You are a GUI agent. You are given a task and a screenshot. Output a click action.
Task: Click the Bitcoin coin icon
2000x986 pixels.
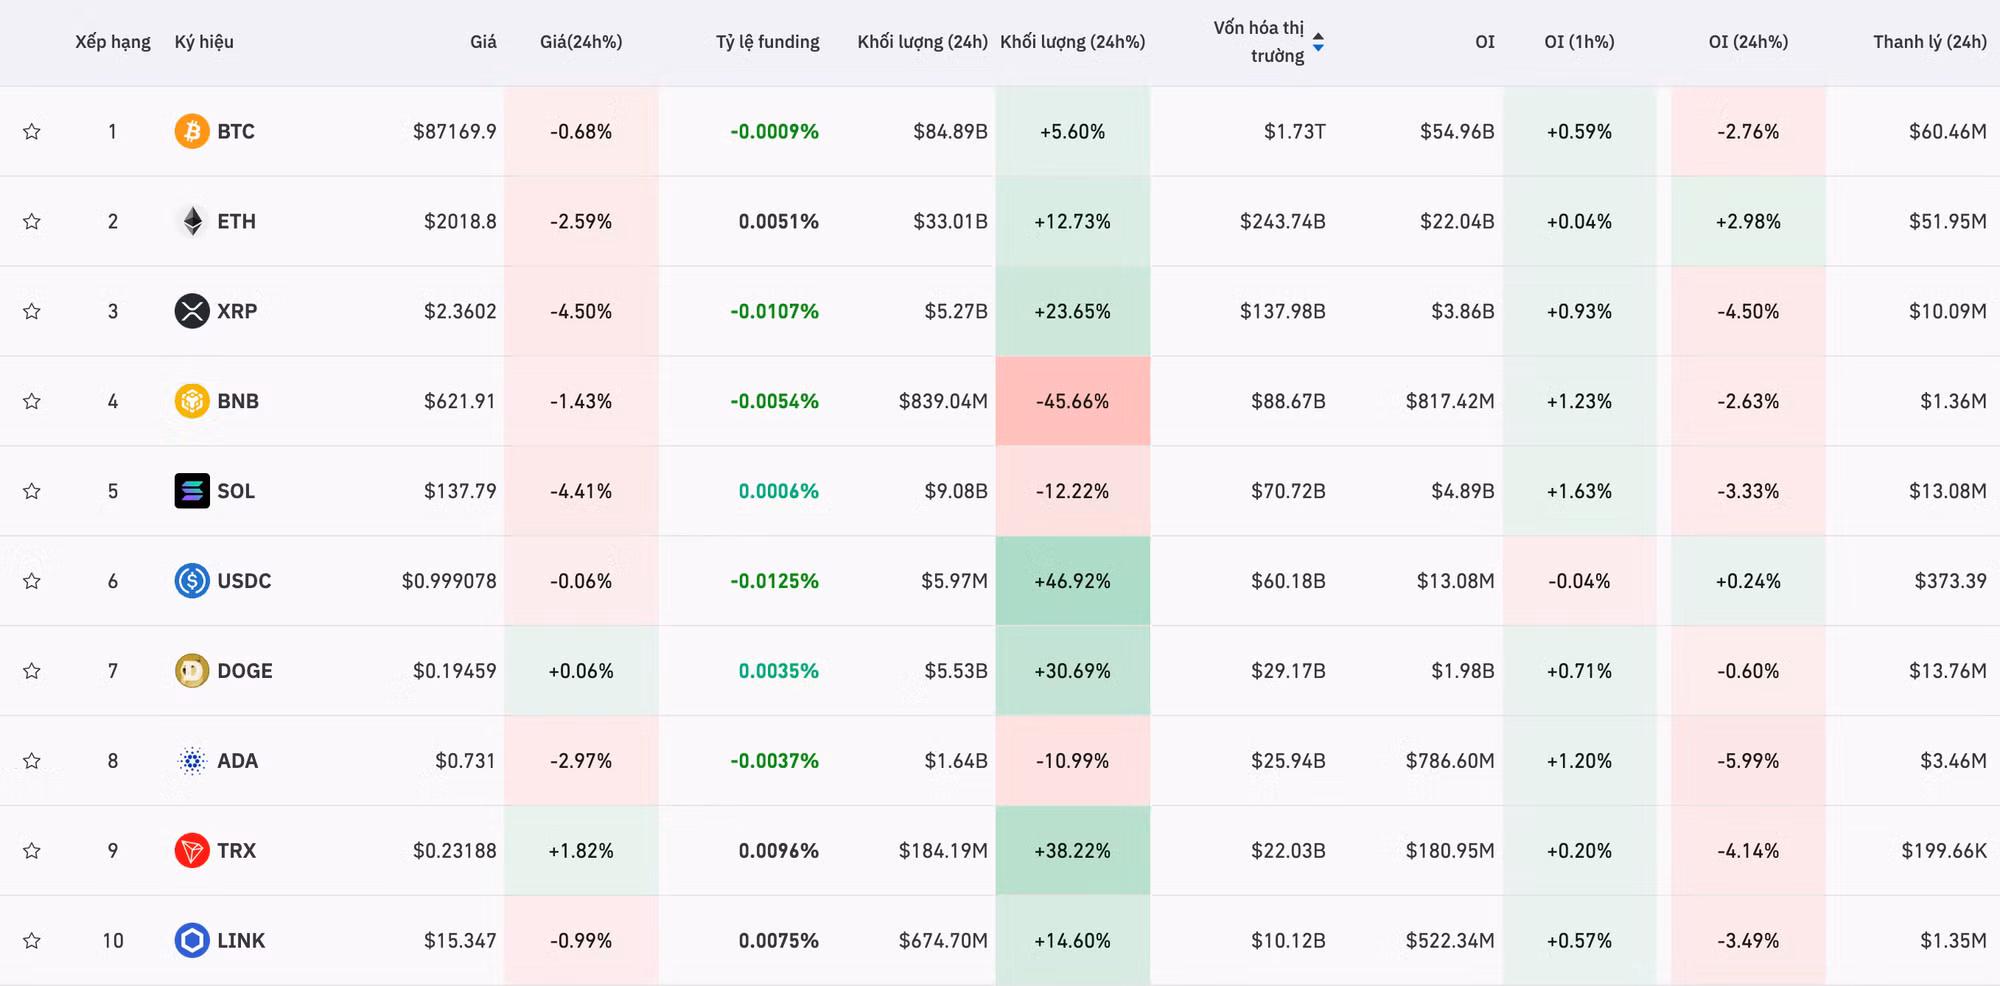point(192,131)
